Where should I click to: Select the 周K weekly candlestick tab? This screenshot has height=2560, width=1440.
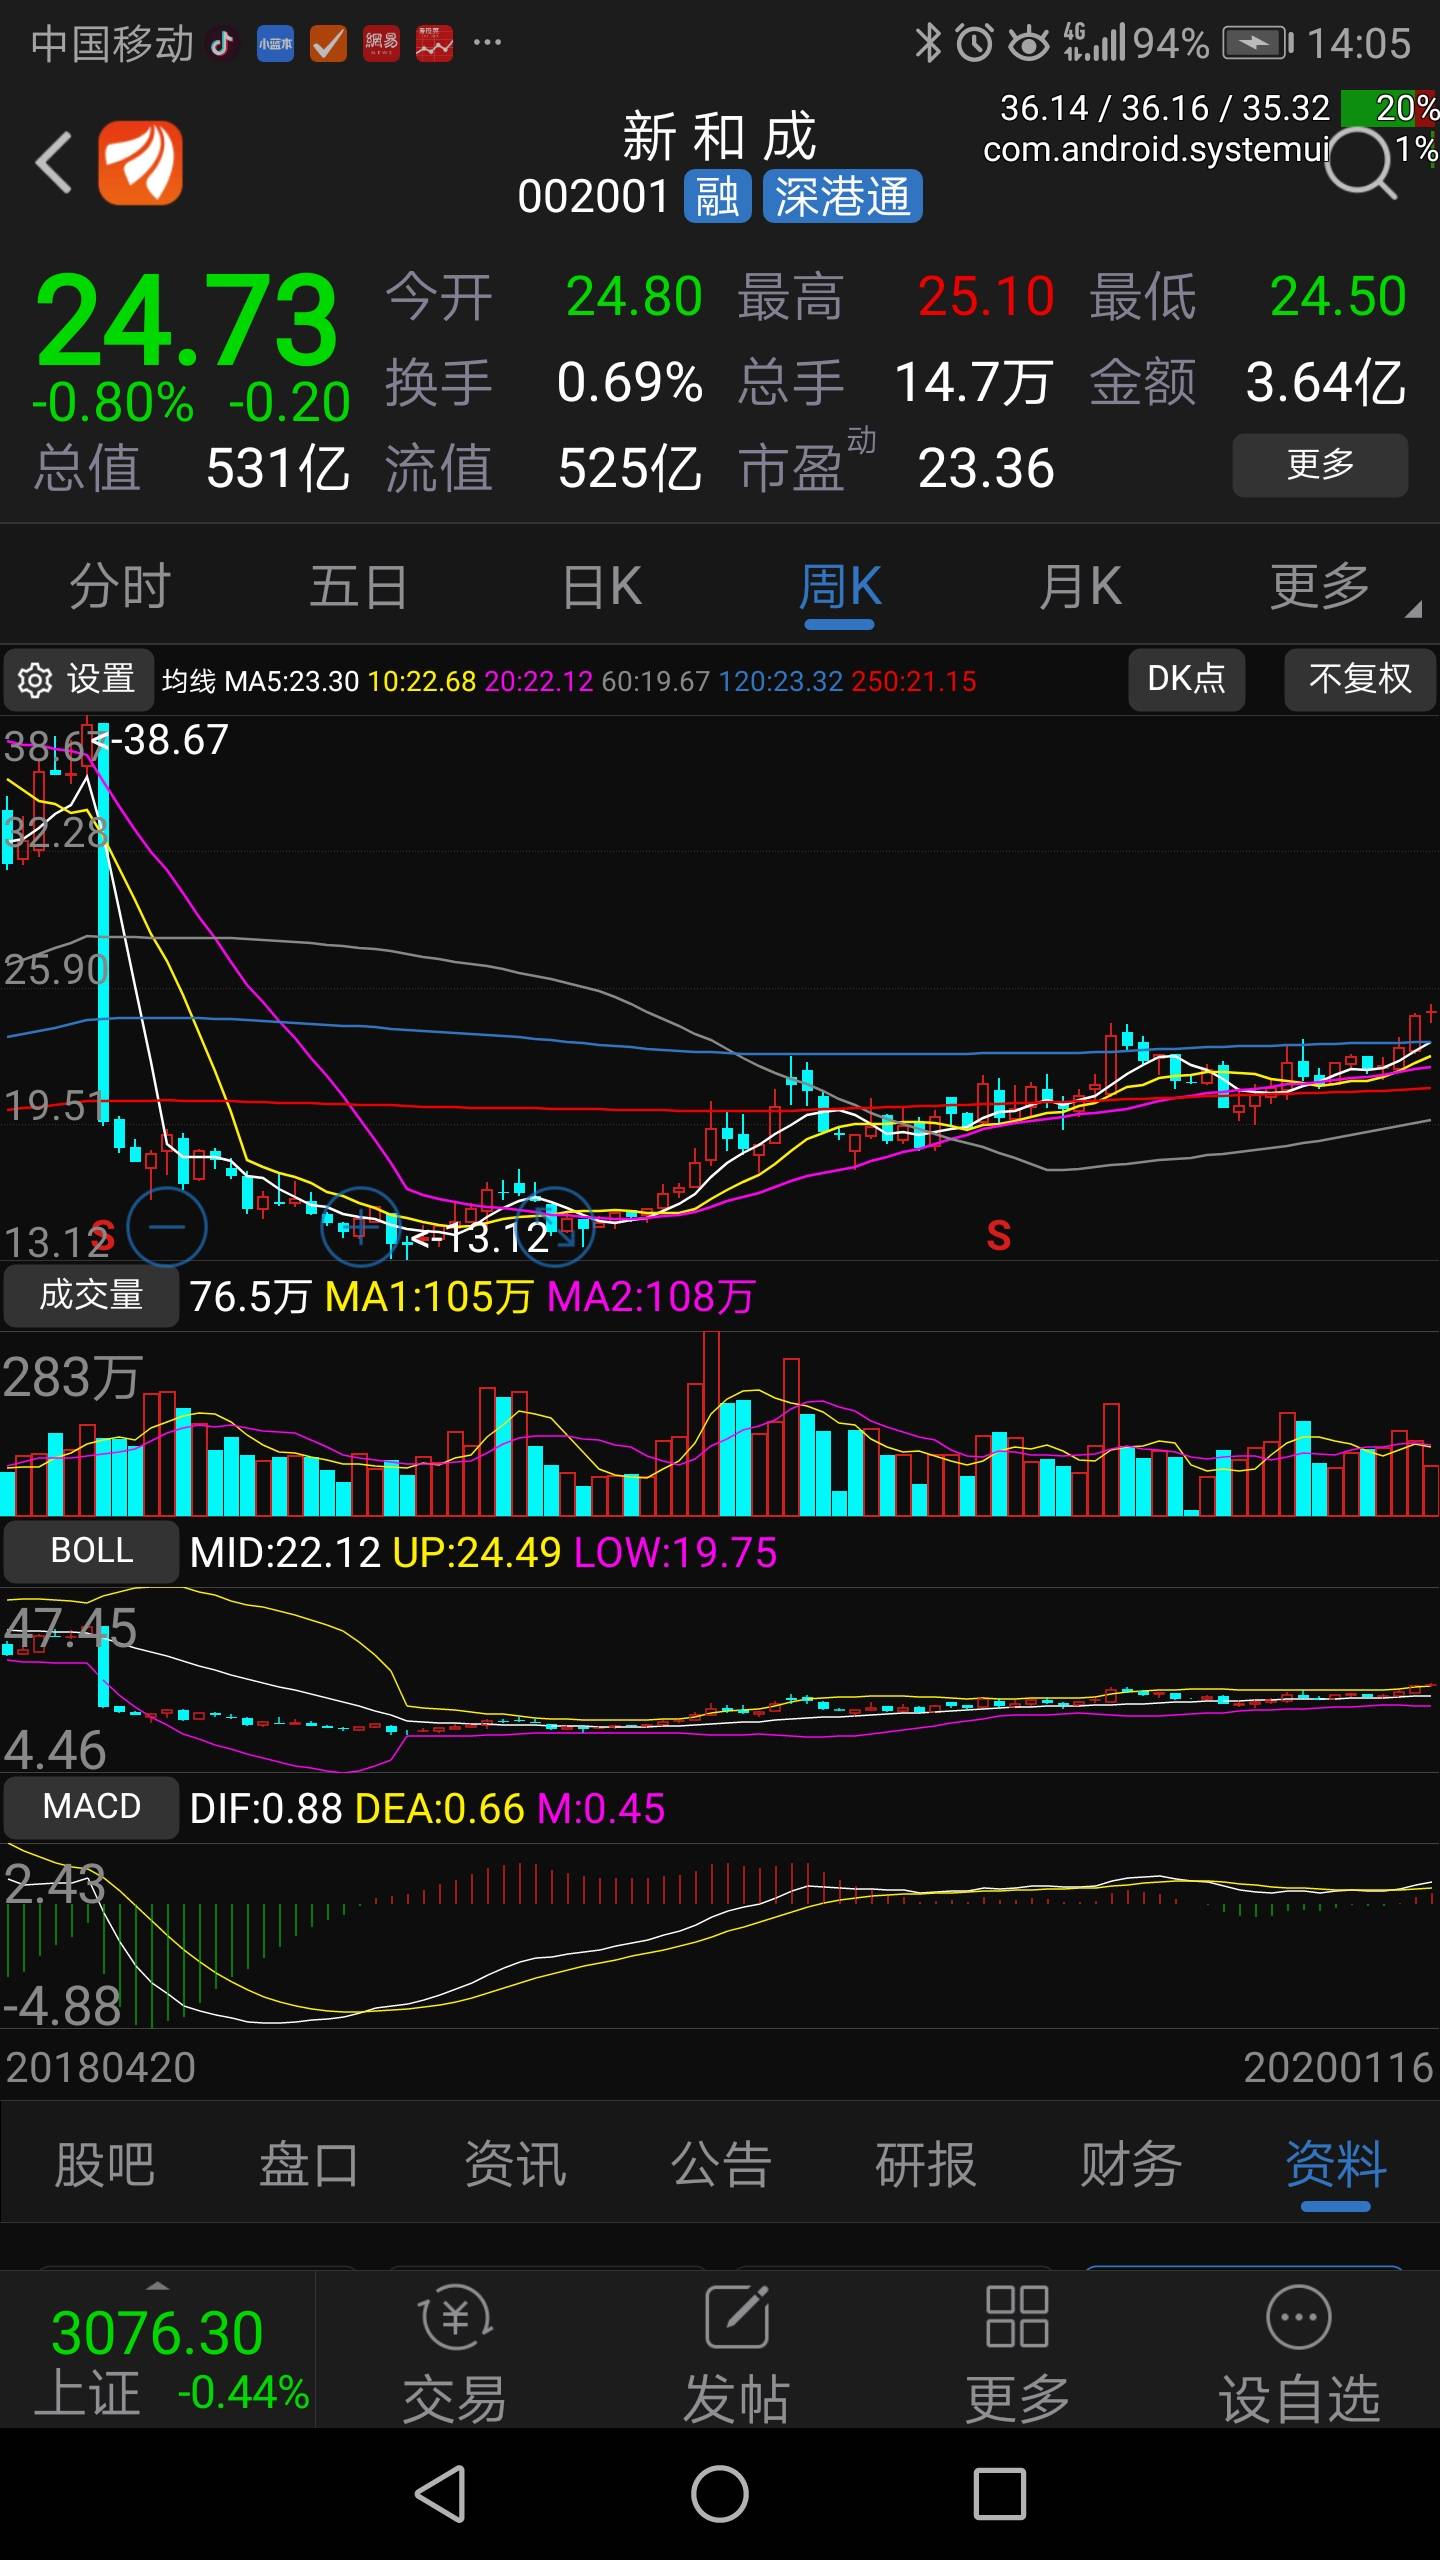840,587
